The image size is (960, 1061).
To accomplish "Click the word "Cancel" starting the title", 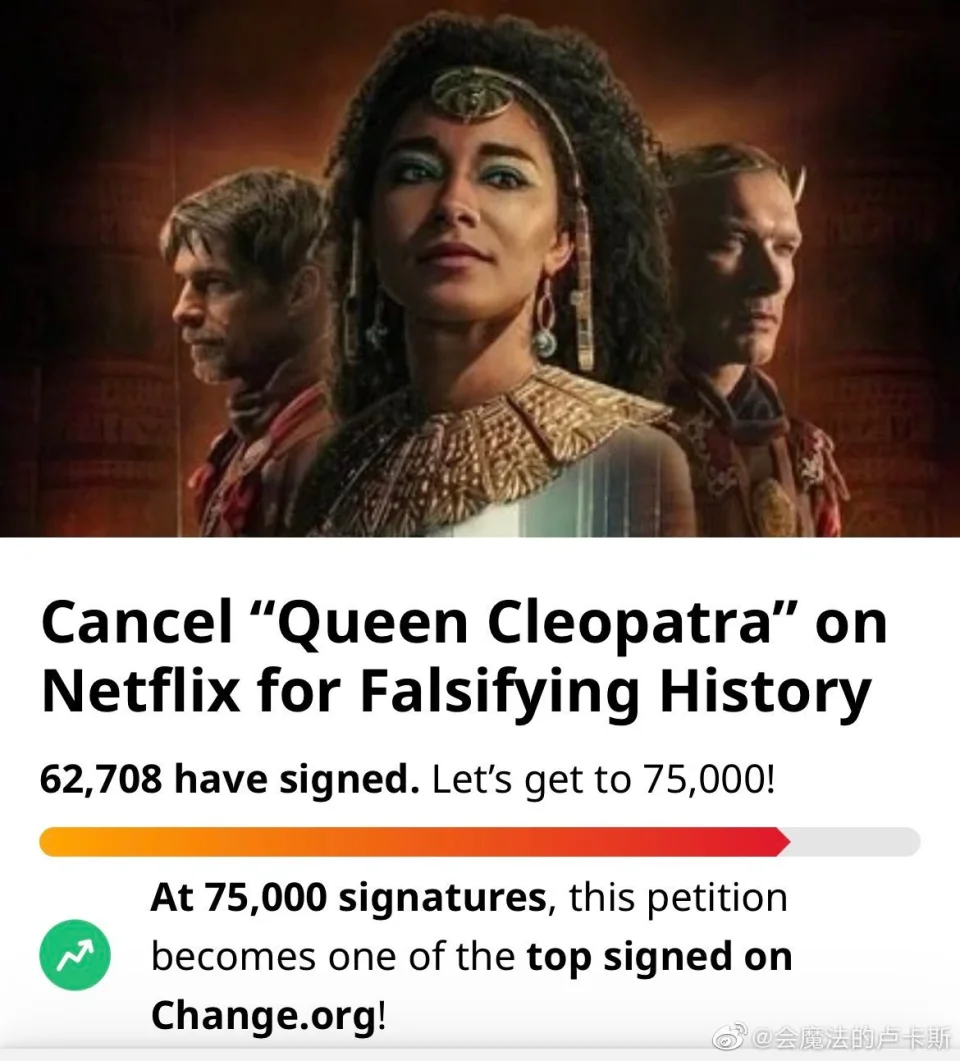I will [135, 624].
